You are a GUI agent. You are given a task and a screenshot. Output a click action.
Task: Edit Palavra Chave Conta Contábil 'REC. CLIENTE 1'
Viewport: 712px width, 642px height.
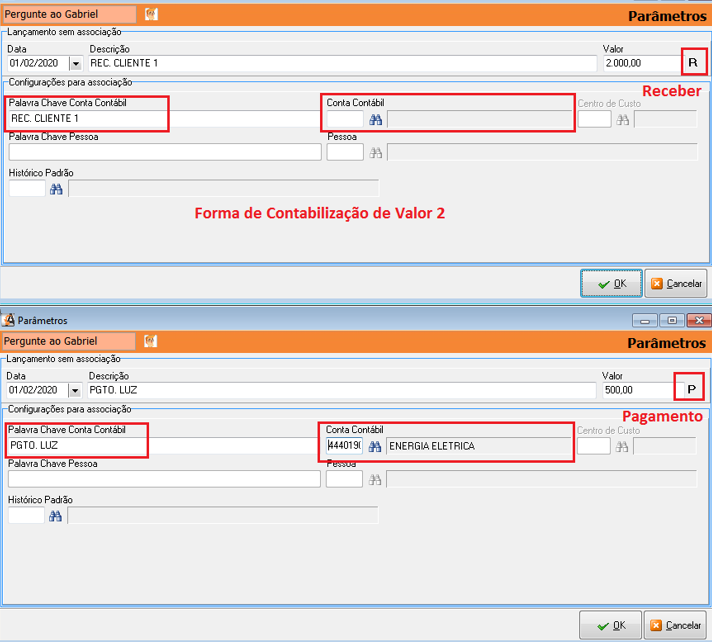click(x=165, y=119)
